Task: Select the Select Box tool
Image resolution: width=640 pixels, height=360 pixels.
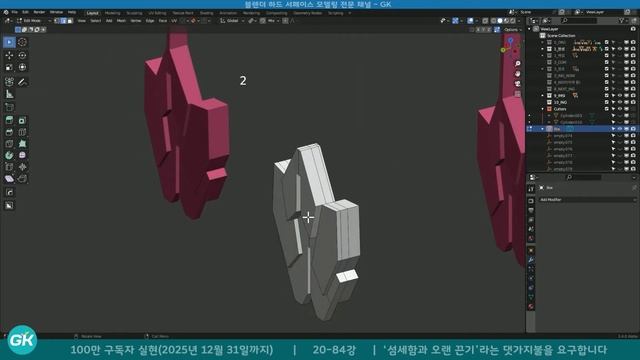Action: [9, 42]
